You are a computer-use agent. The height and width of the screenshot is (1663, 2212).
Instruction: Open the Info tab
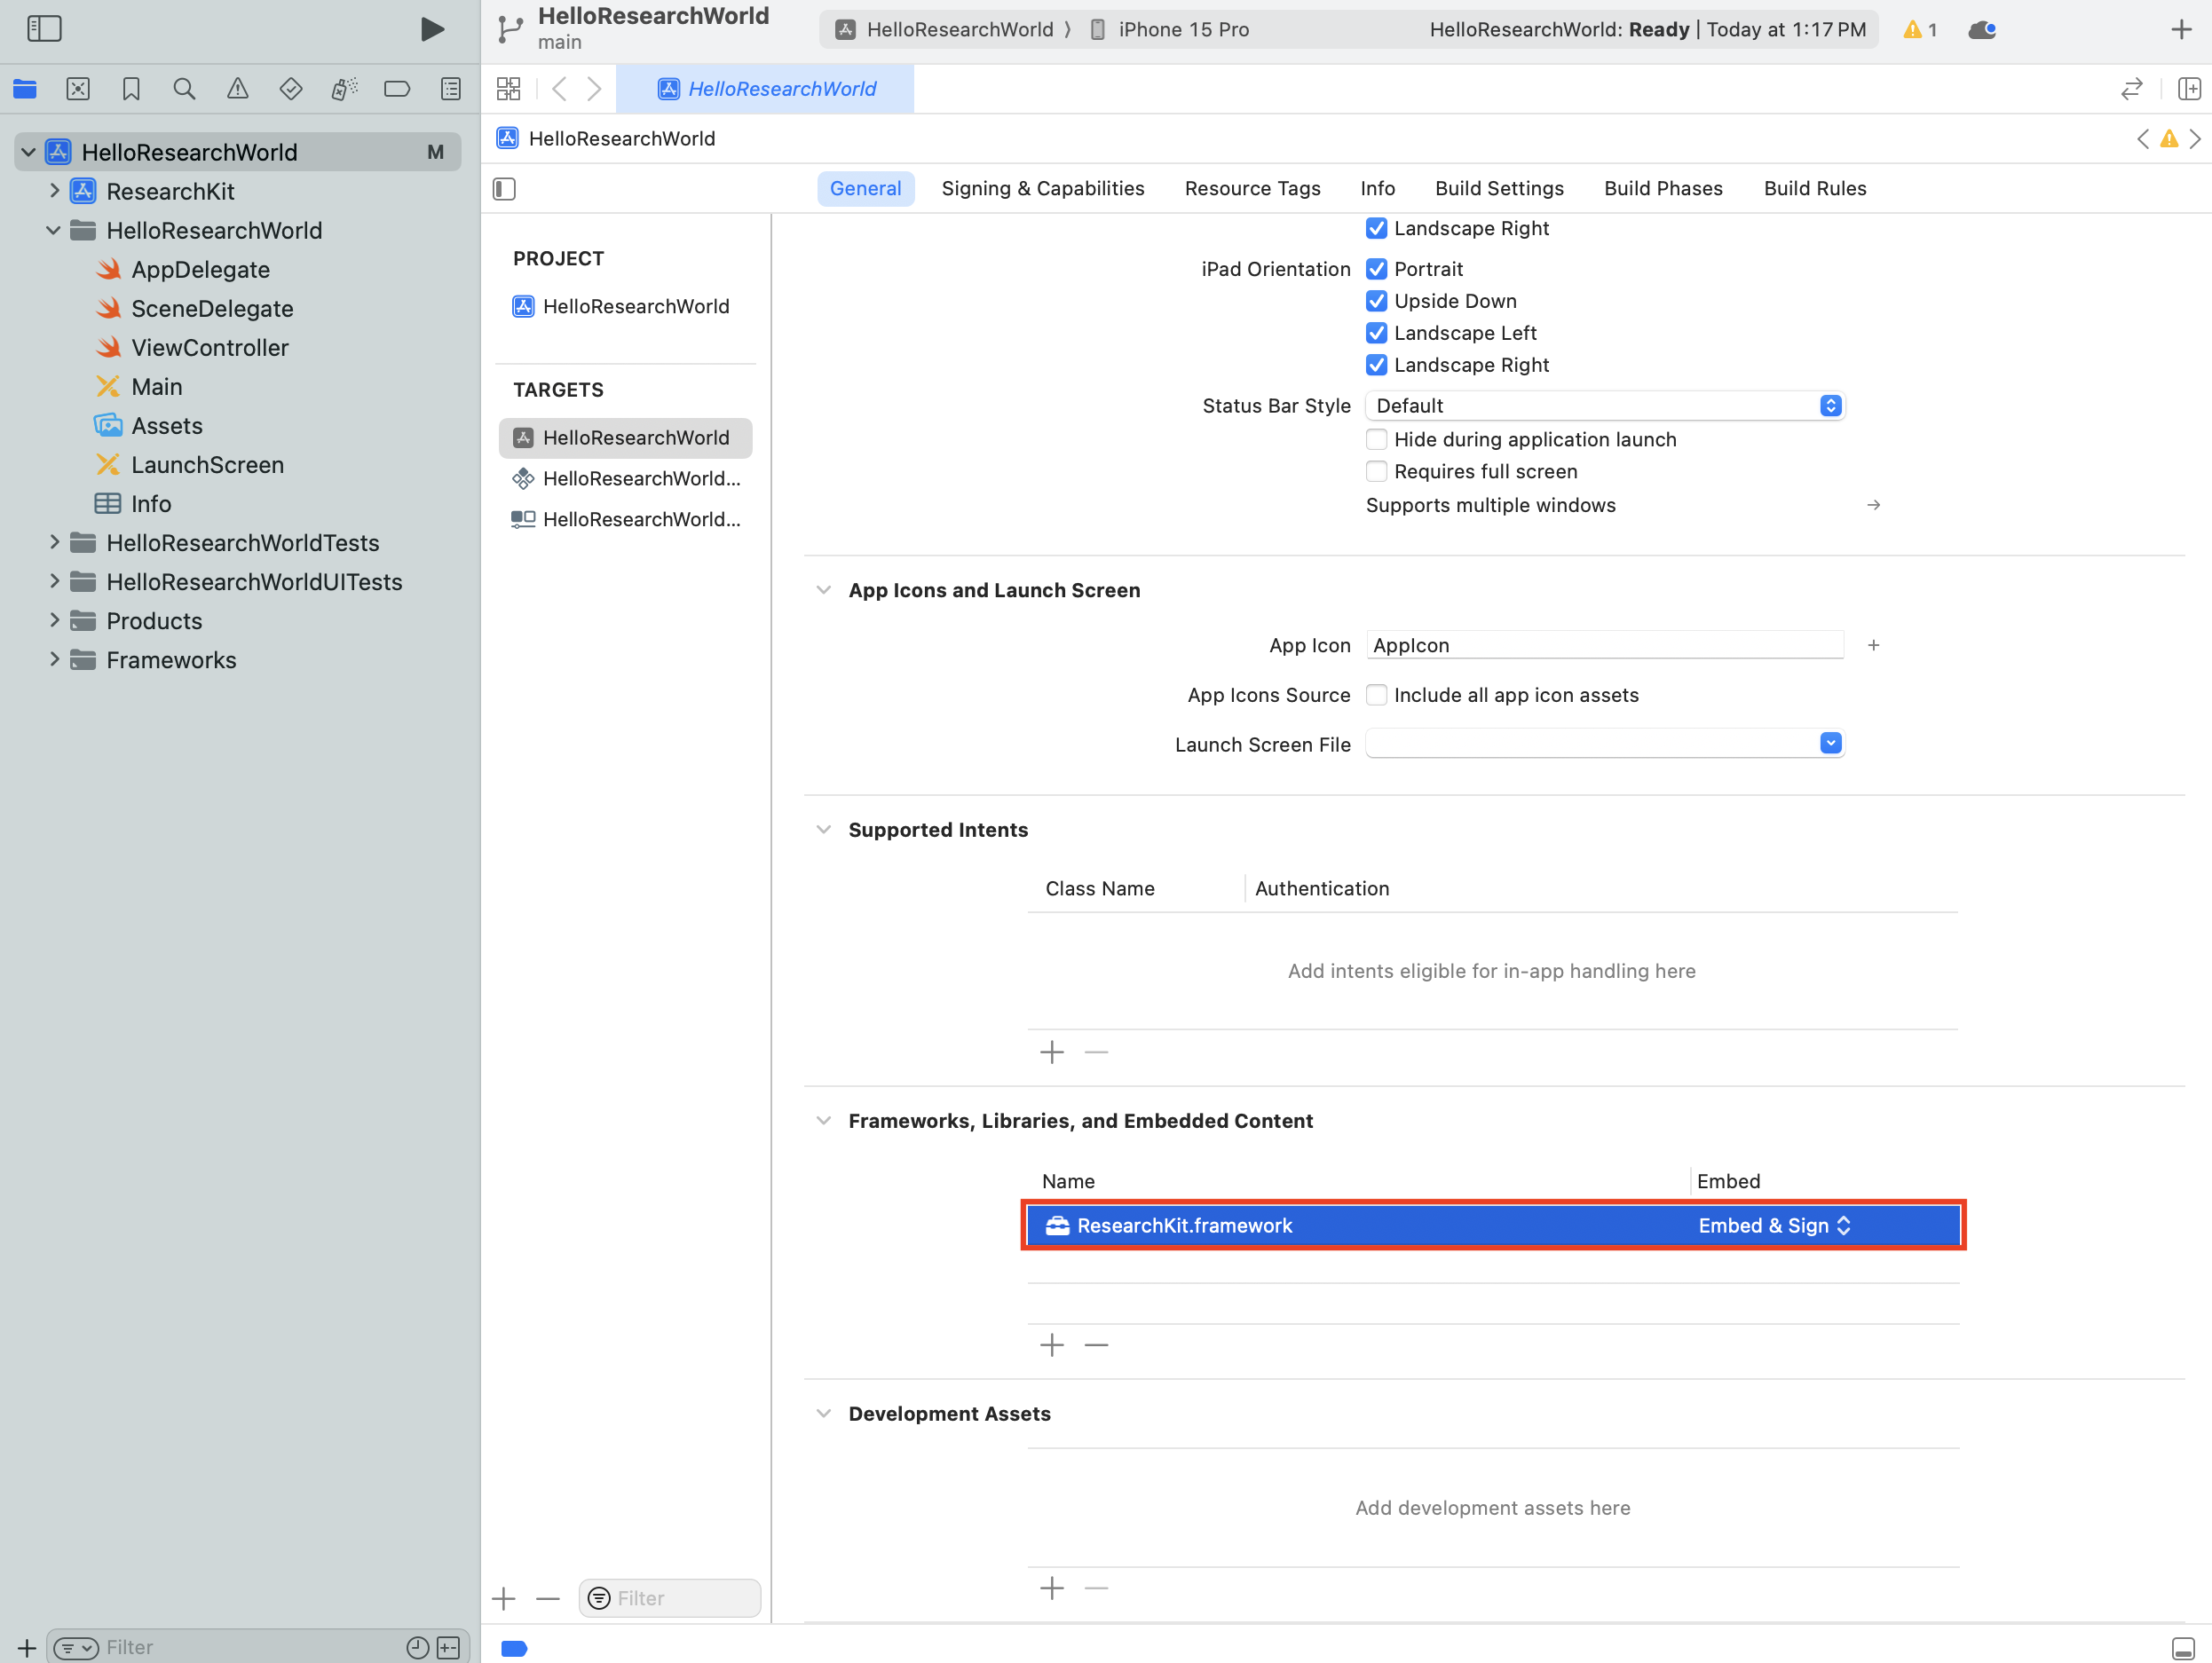pos(1377,188)
